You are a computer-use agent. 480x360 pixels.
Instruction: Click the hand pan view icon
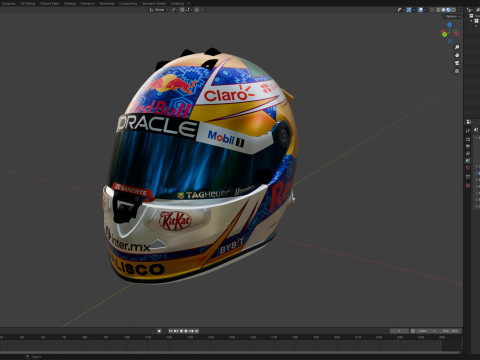click(x=457, y=55)
